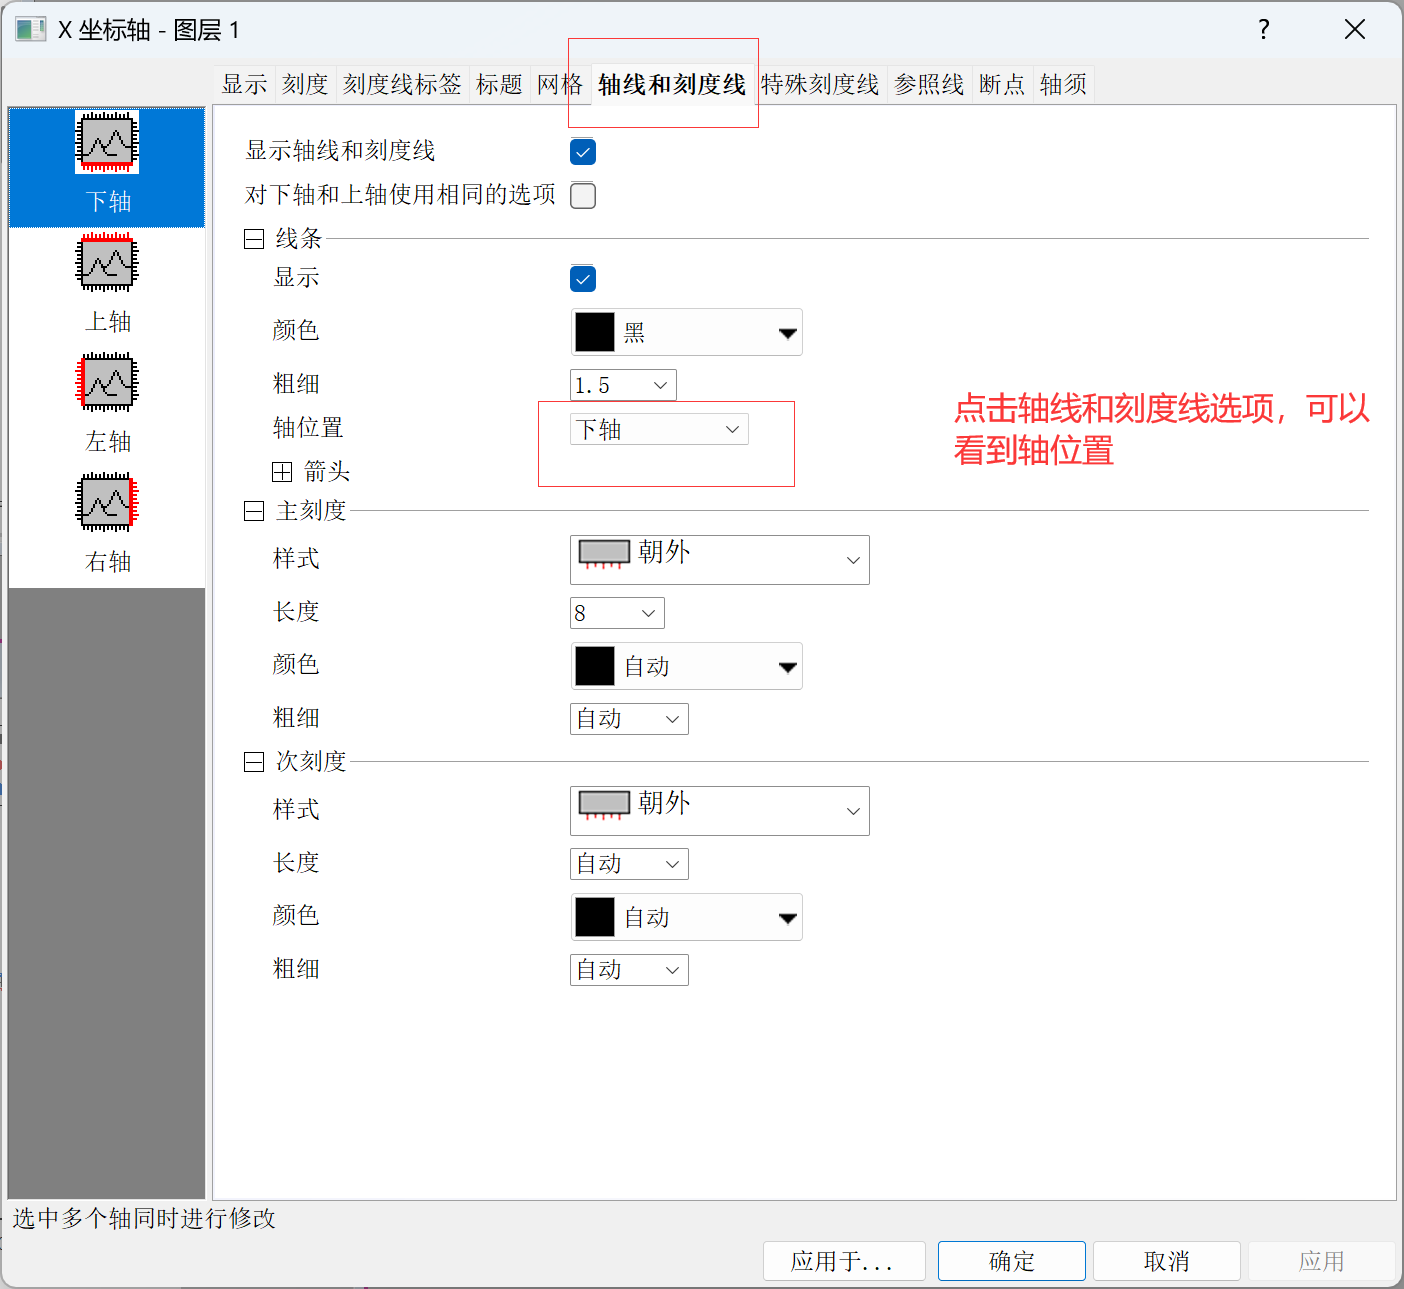
Task: Select the 轴线和刻度线 tab
Action: coord(672,84)
